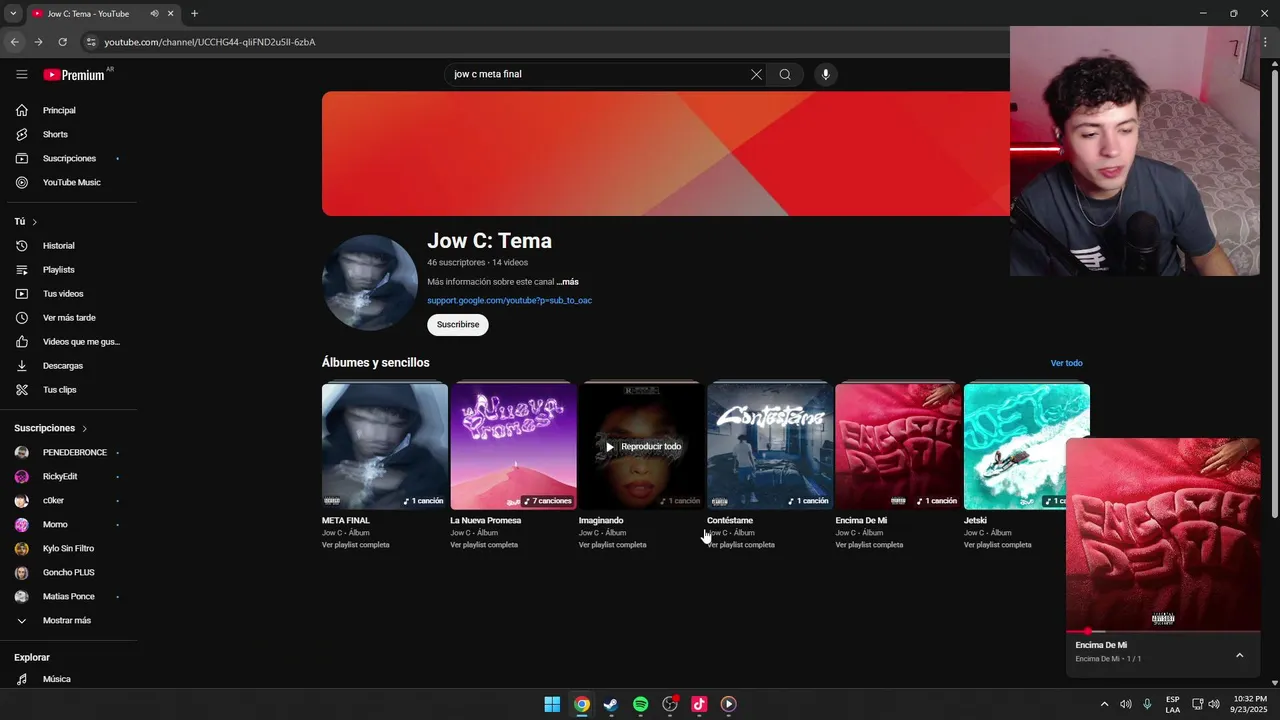Open the YouTube hamburger guide menu

click(22, 74)
